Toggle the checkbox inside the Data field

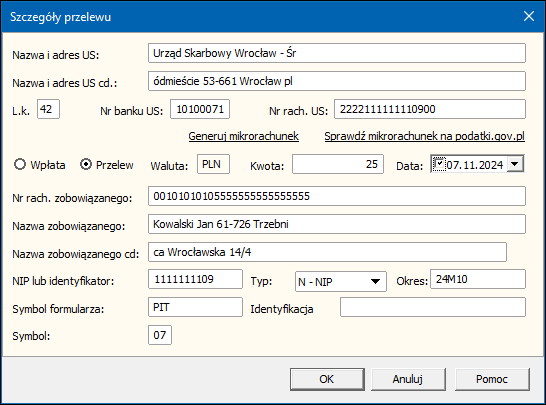439,164
